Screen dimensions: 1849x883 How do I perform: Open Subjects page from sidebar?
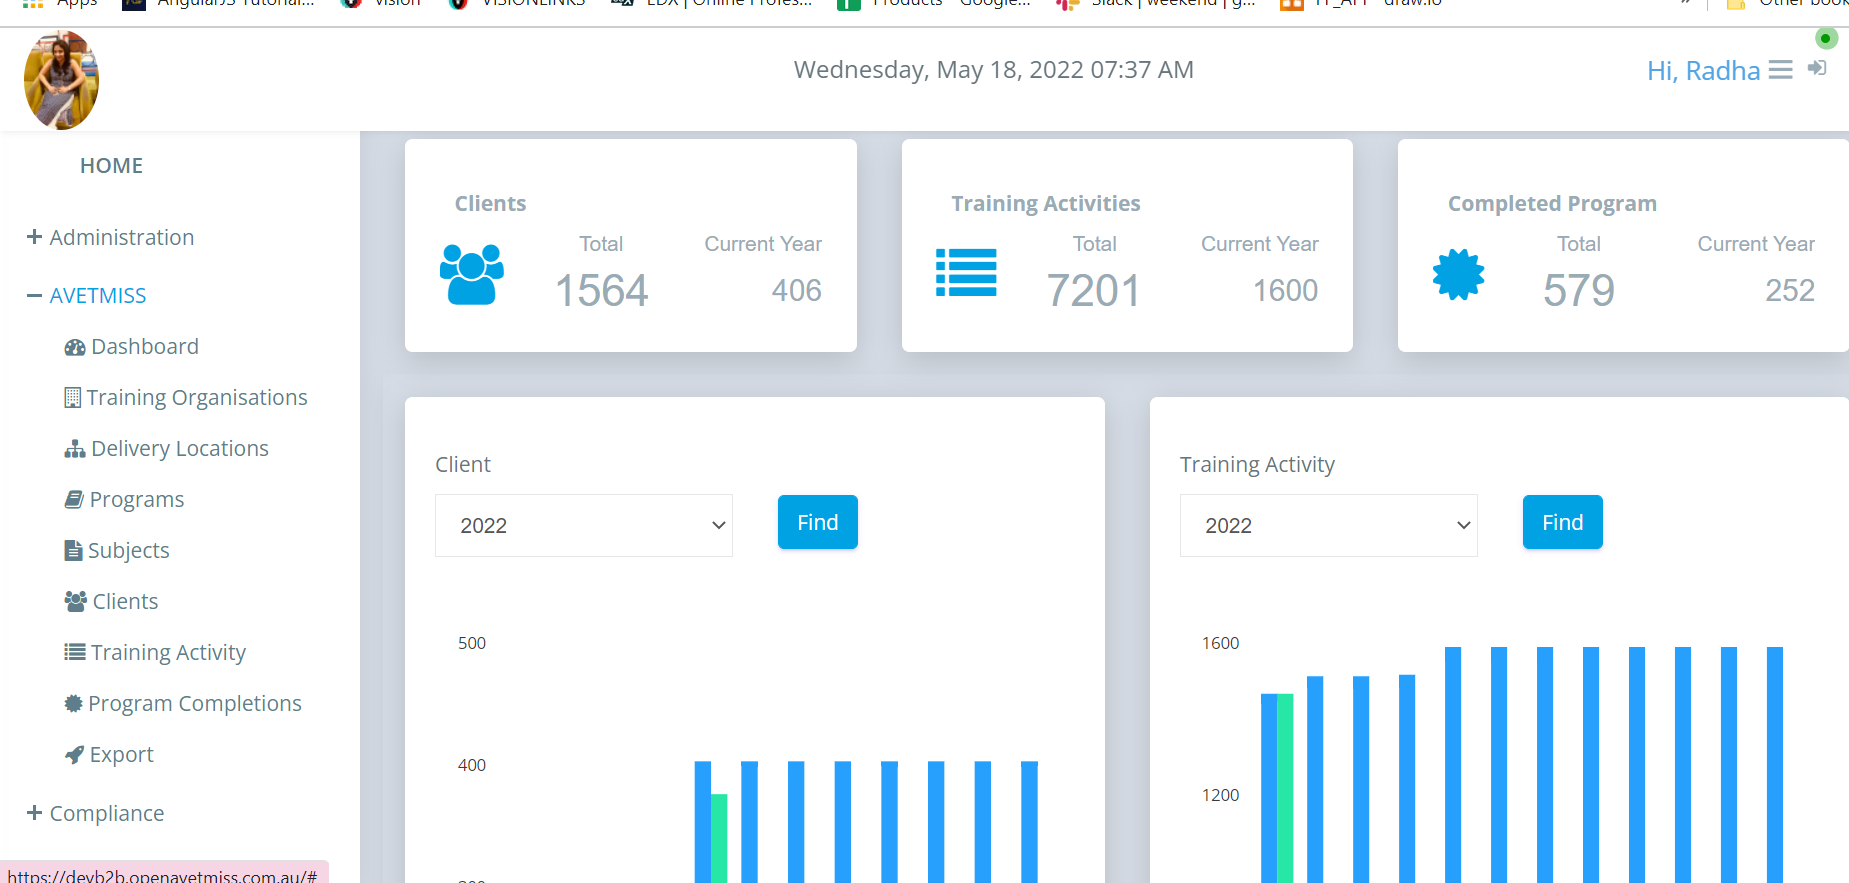(129, 551)
